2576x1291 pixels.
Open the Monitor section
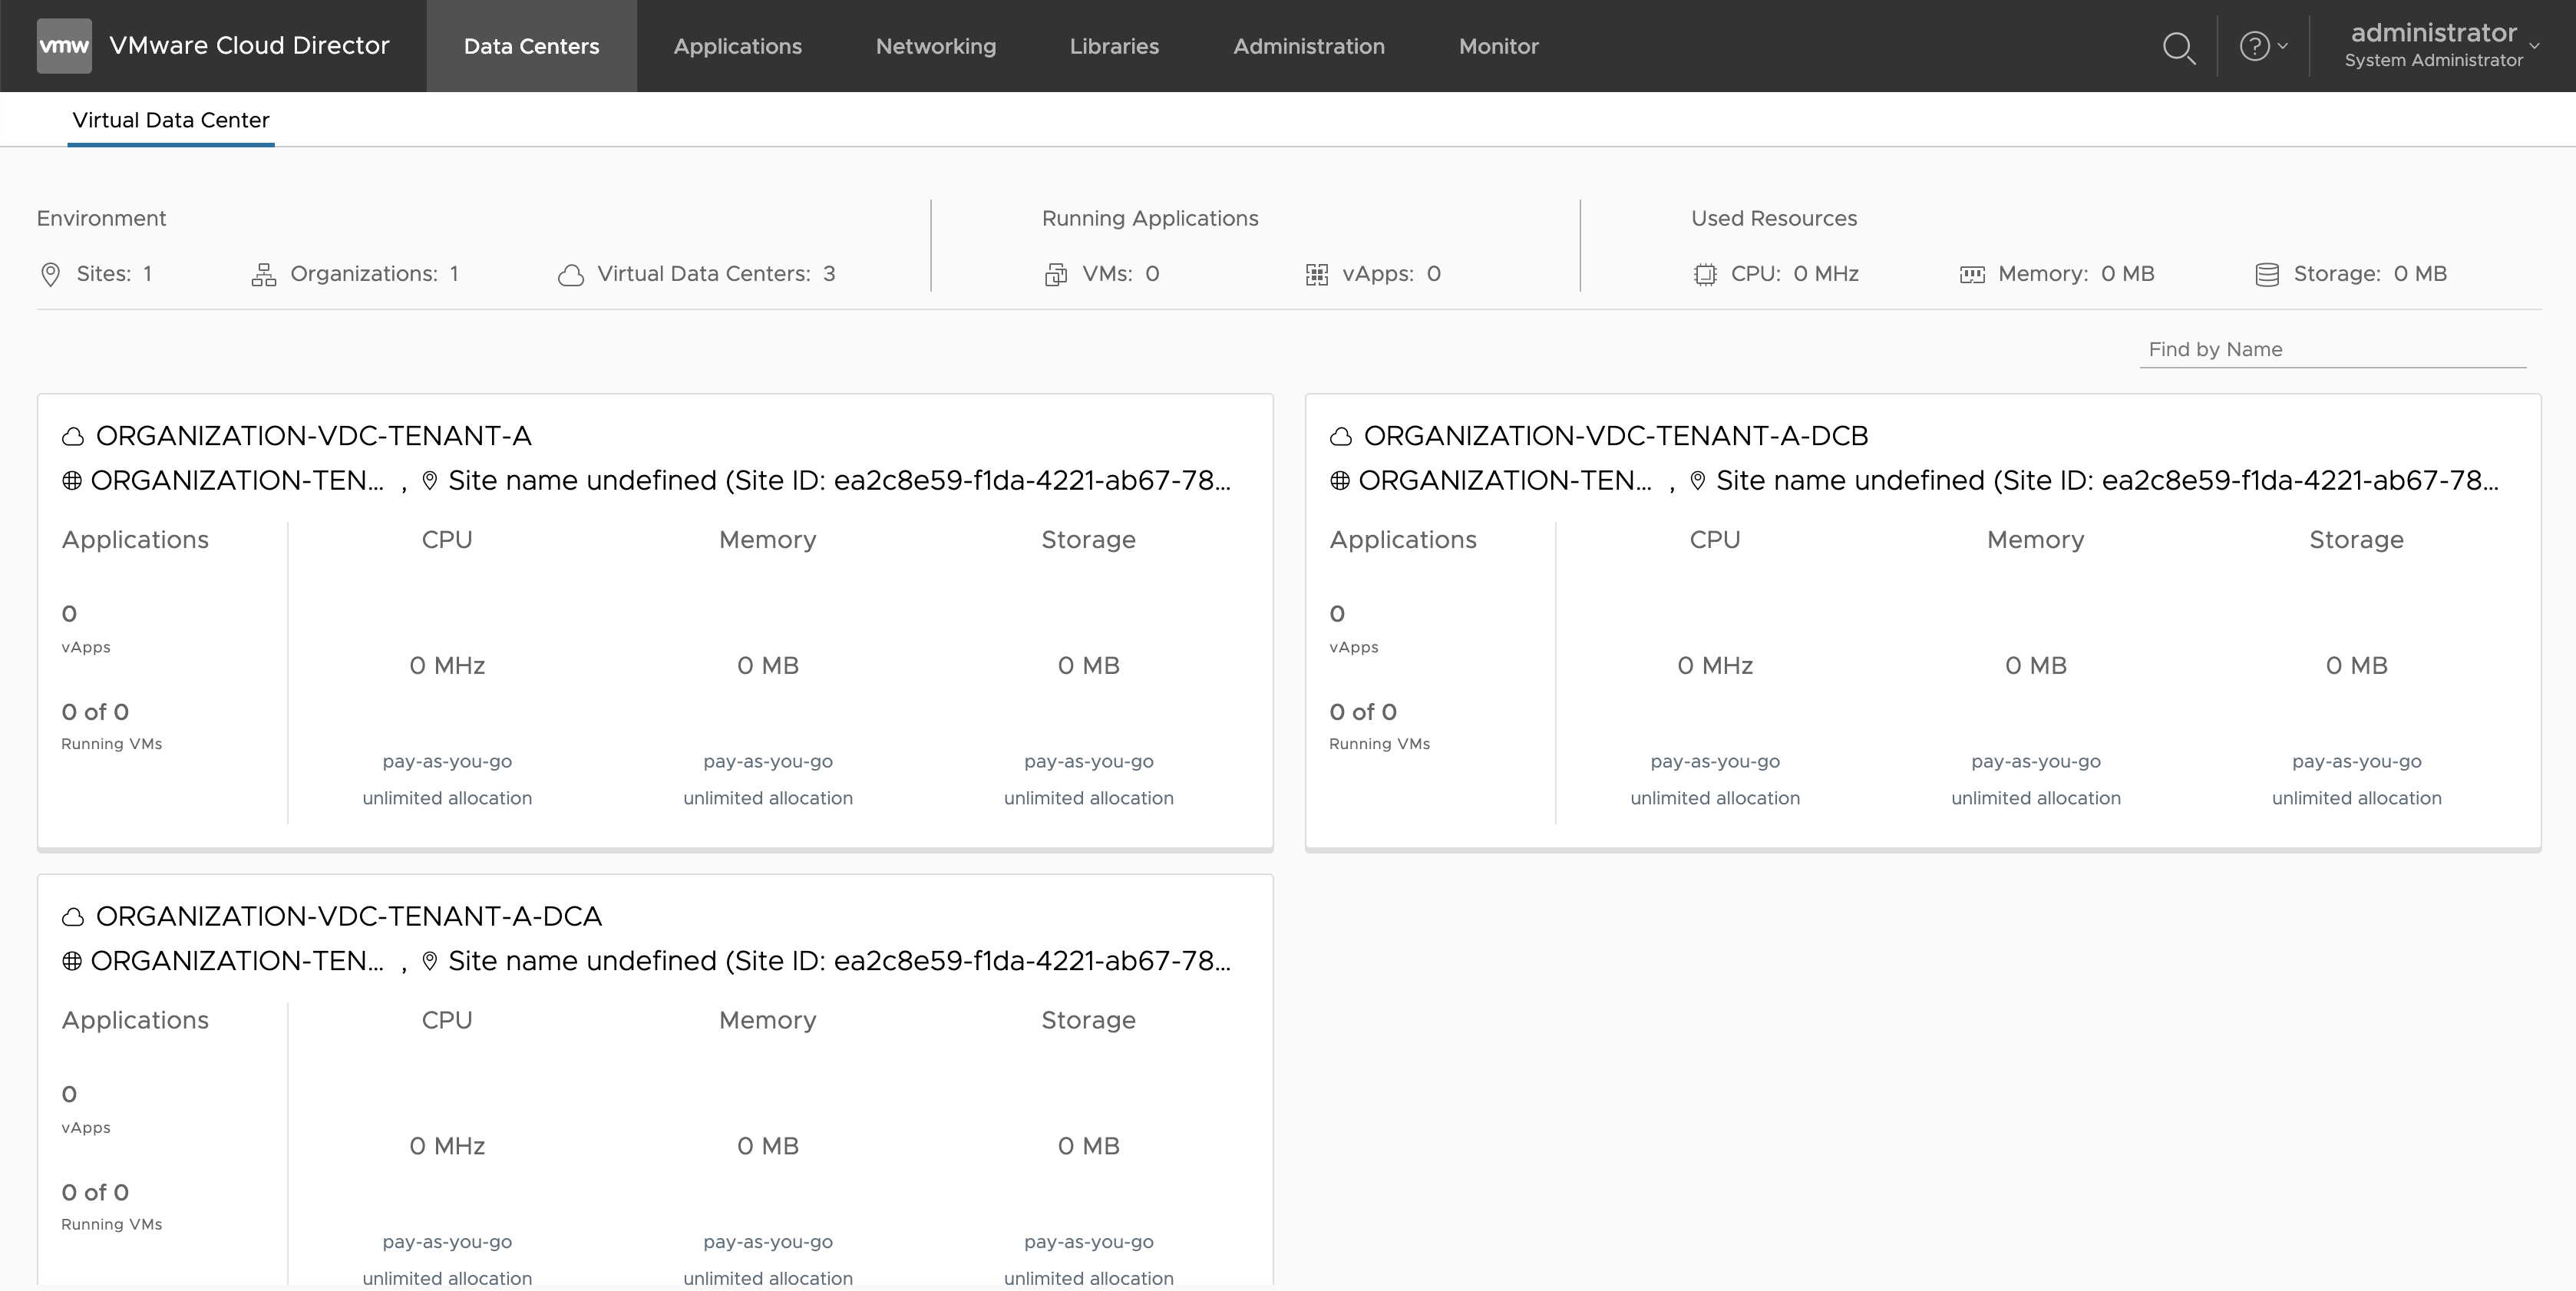1498,46
